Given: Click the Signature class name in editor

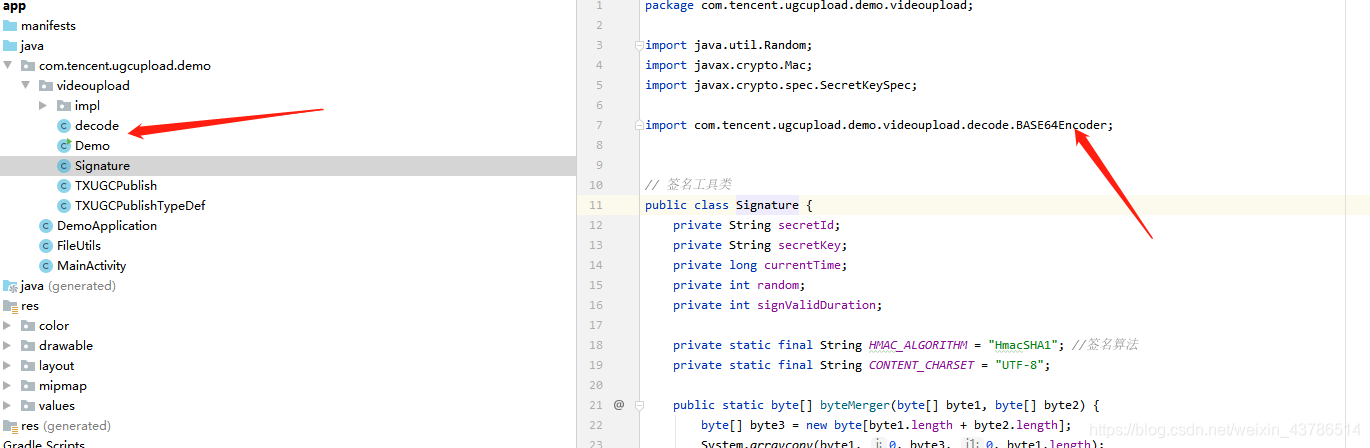Looking at the screenshot, I should pos(767,205).
